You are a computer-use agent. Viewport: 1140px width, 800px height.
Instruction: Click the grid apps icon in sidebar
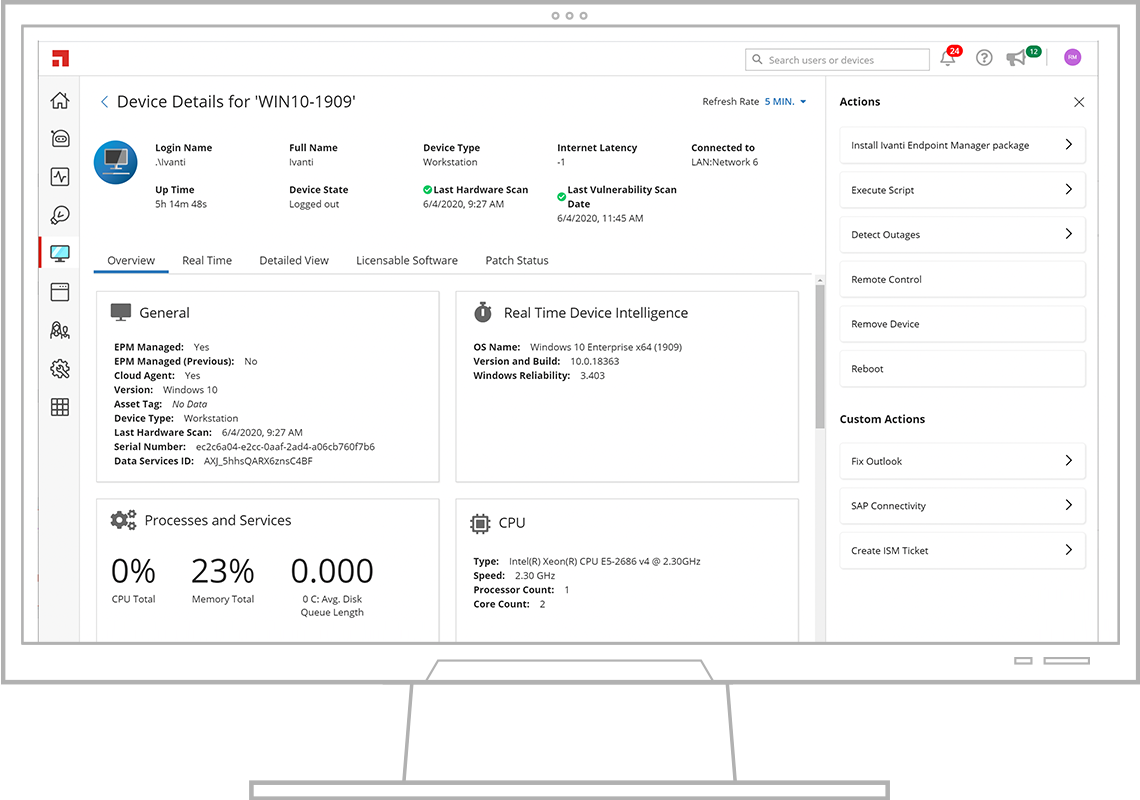pyautogui.click(x=60, y=407)
